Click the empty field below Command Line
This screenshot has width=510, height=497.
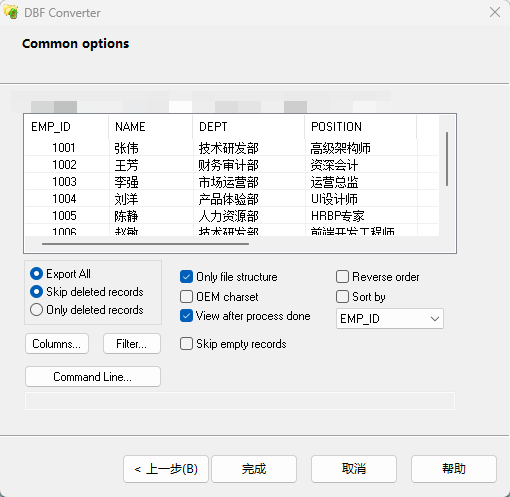pyautogui.click(x=240, y=401)
